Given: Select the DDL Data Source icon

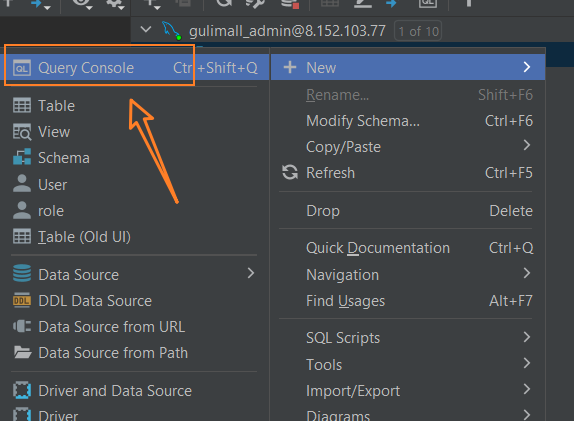Looking at the screenshot, I should tap(22, 300).
